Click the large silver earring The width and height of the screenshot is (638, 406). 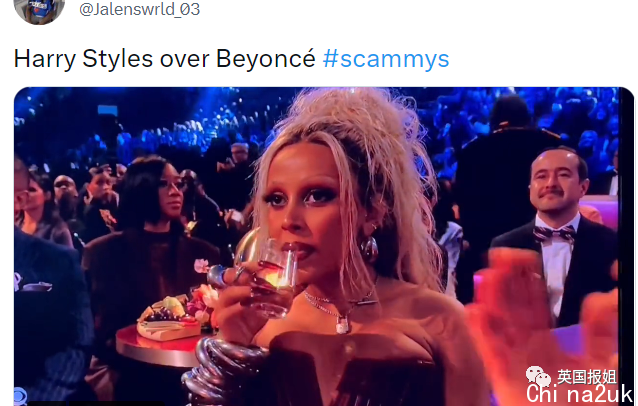pos(369,249)
